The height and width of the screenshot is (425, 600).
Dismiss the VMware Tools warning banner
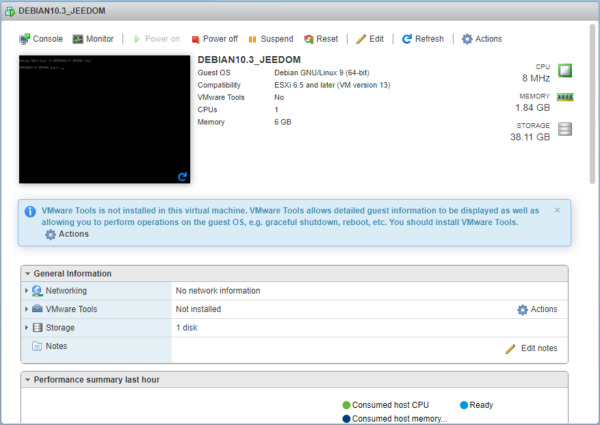(x=557, y=210)
